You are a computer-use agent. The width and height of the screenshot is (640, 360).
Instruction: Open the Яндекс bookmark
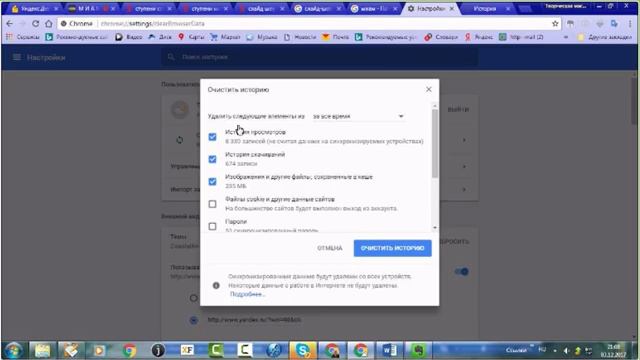(479, 37)
